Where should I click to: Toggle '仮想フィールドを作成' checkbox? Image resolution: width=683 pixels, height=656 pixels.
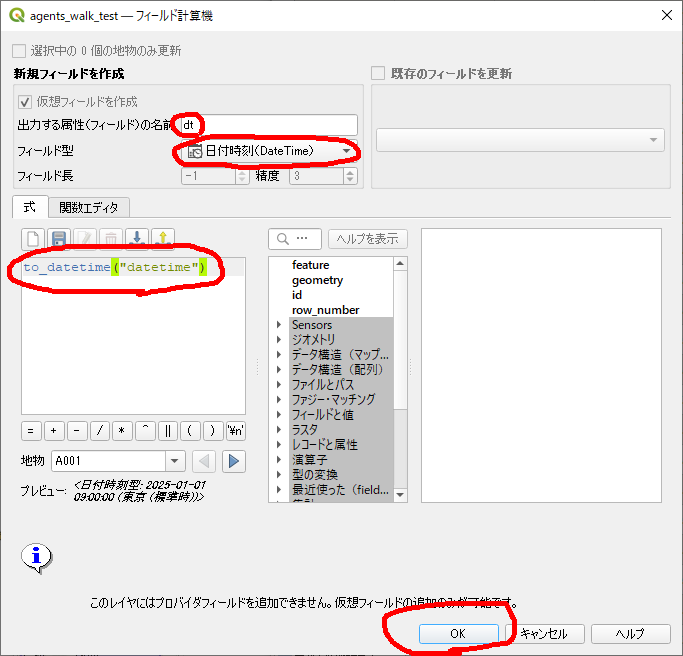coord(26,102)
